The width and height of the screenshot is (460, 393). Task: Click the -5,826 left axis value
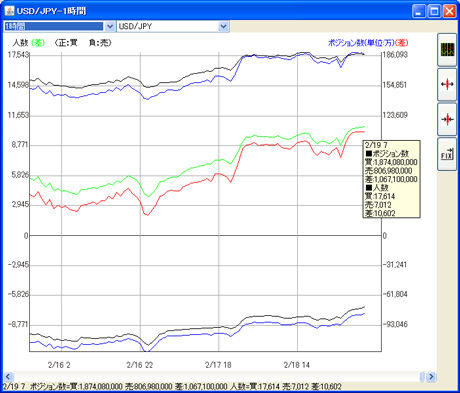19,294
